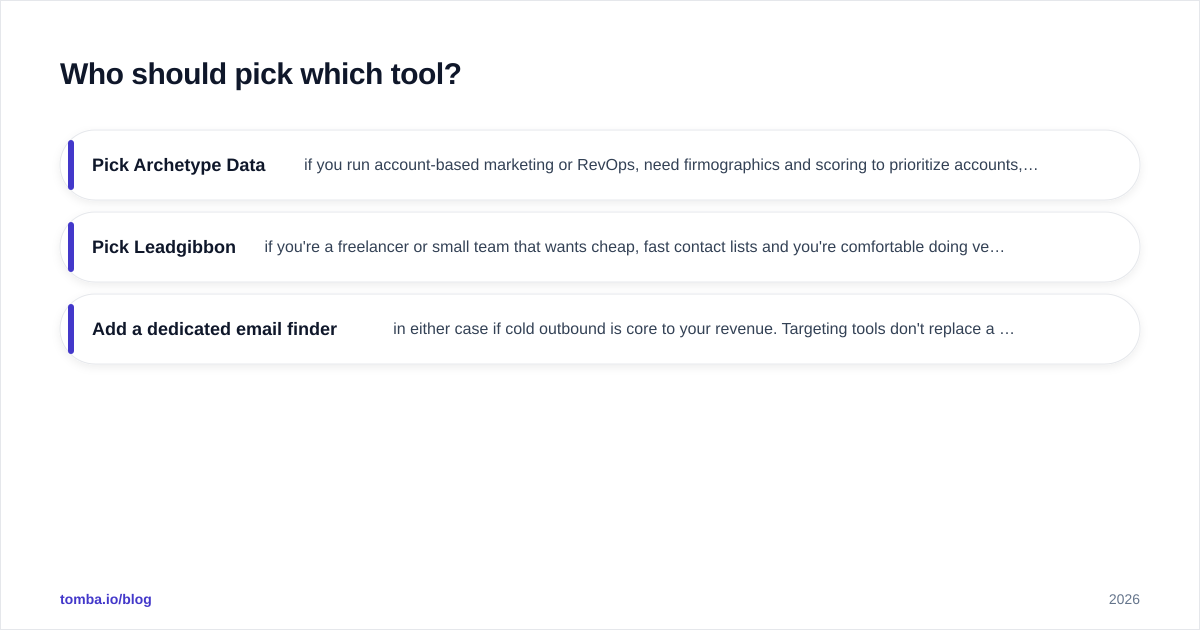The width and height of the screenshot is (1200, 630).
Task: Click the freelancer or small team description
Action: click(x=634, y=247)
